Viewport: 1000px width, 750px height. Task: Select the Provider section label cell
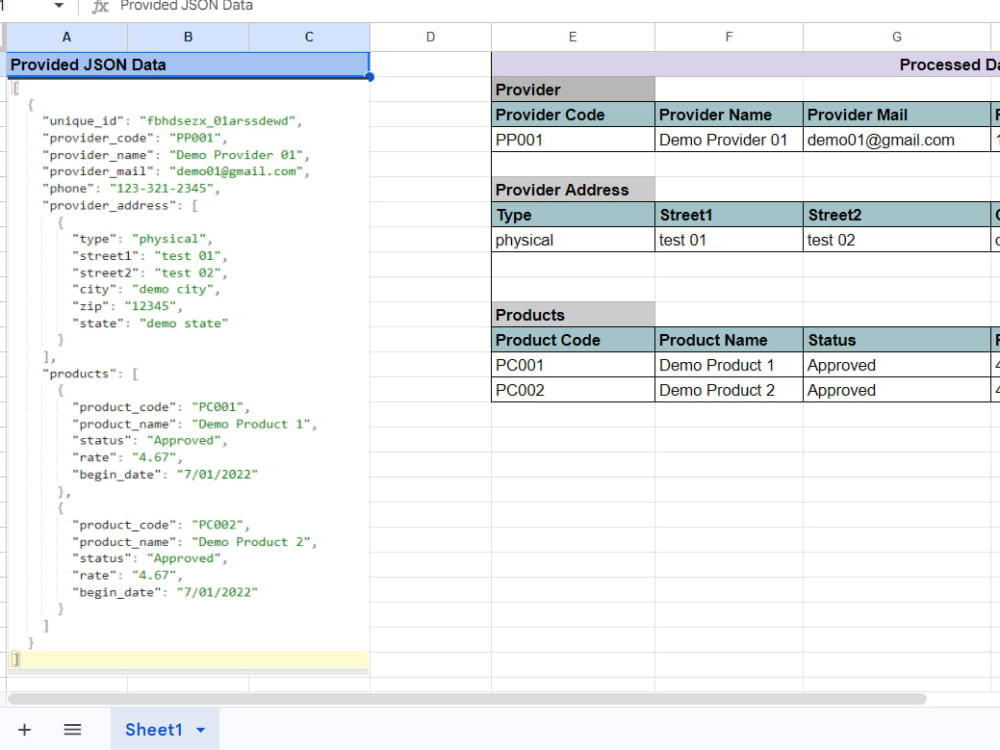(x=573, y=89)
